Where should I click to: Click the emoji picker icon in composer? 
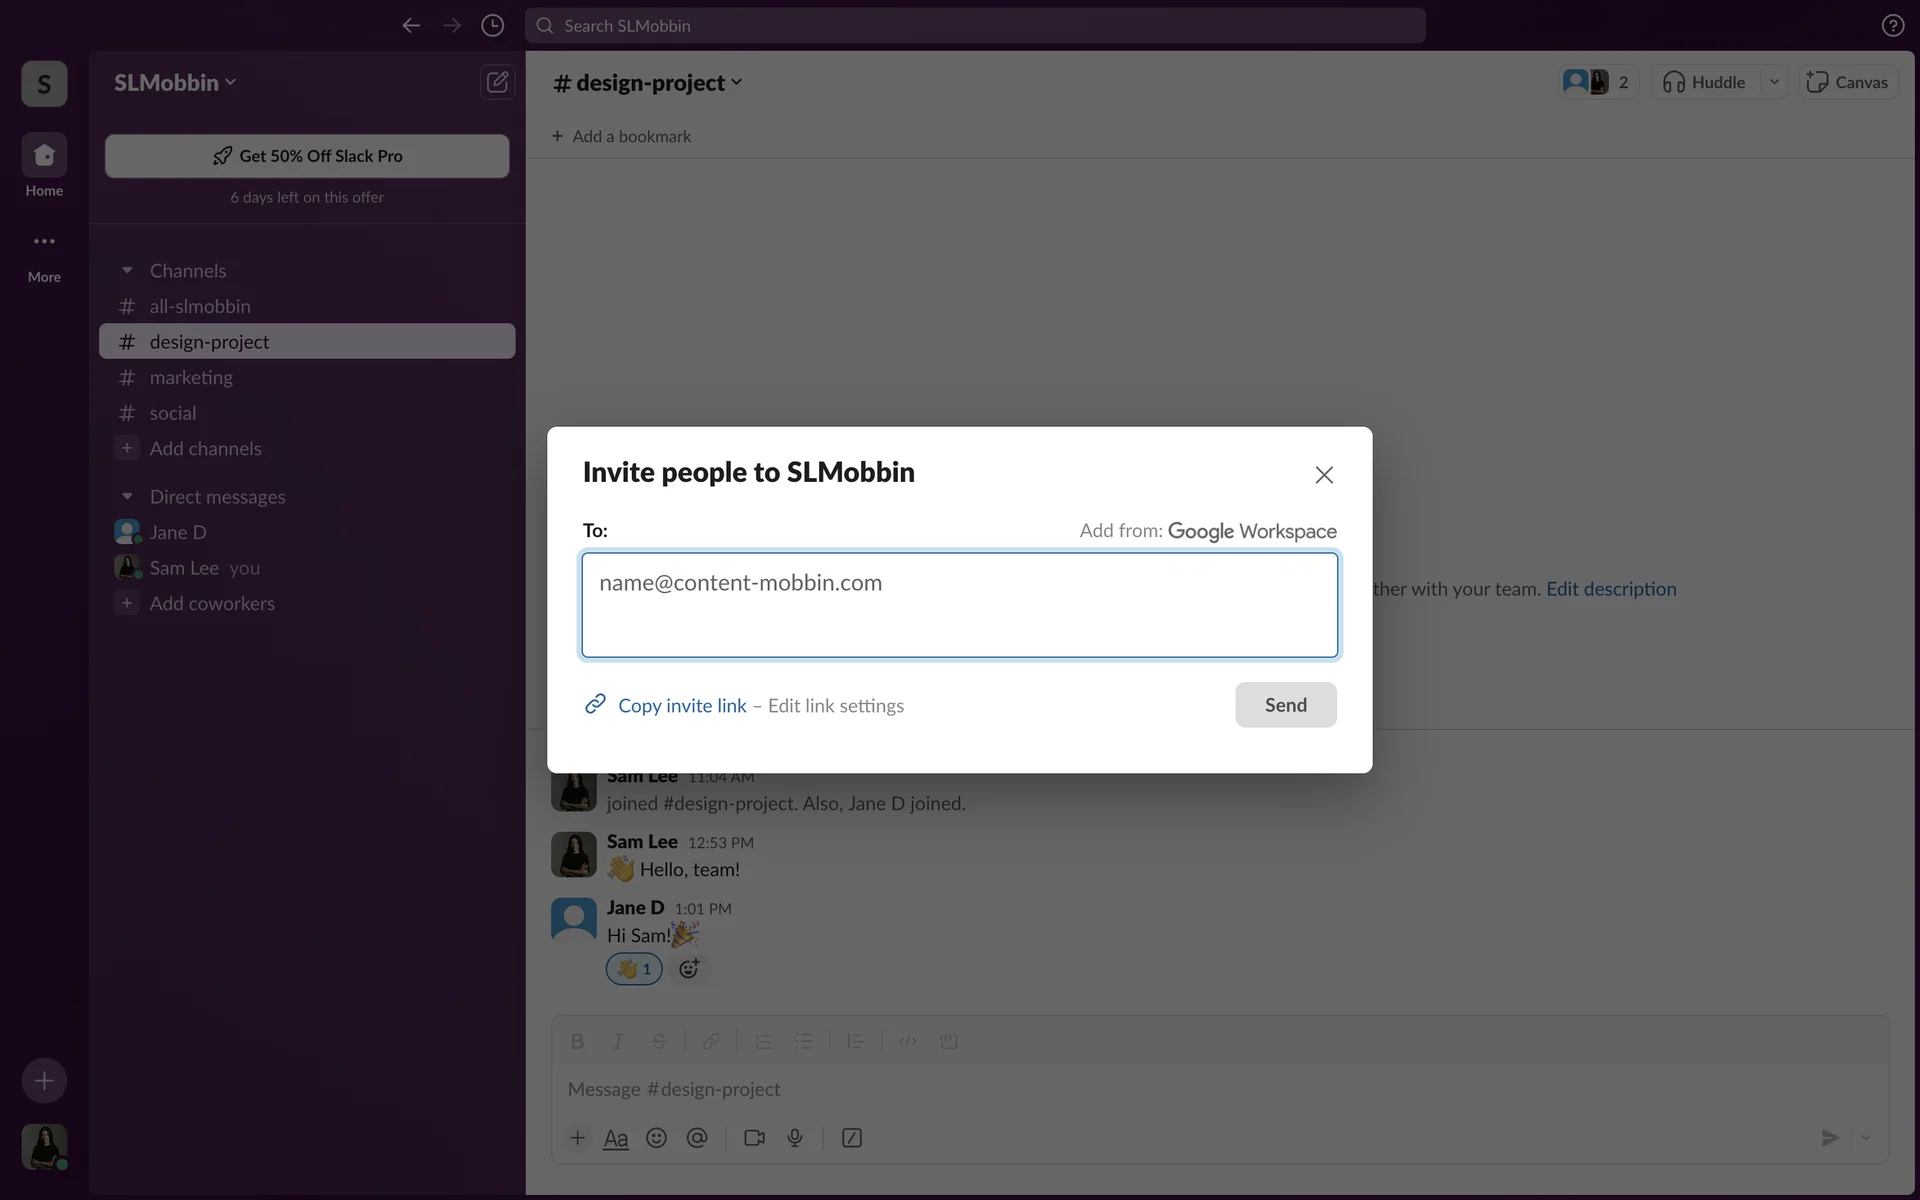(656, 1138)
